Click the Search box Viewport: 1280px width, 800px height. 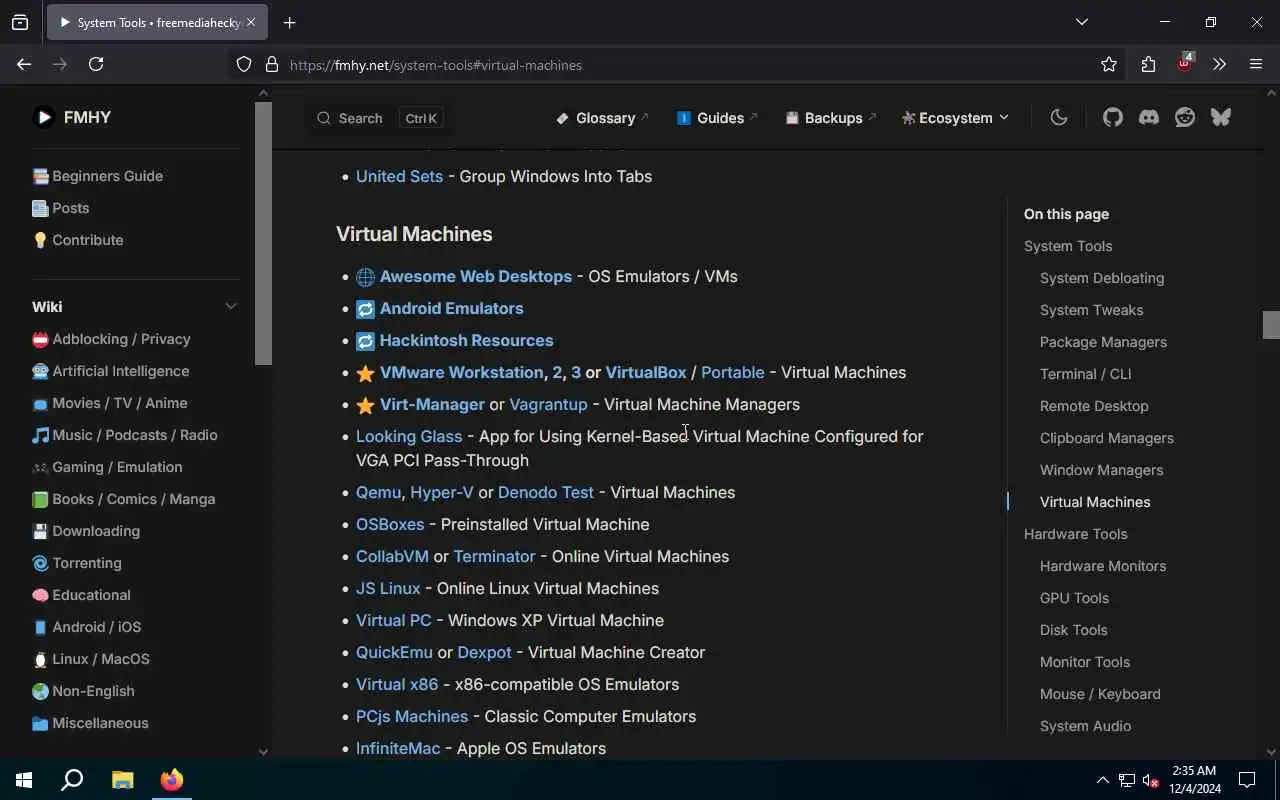[x=379, y=118]
